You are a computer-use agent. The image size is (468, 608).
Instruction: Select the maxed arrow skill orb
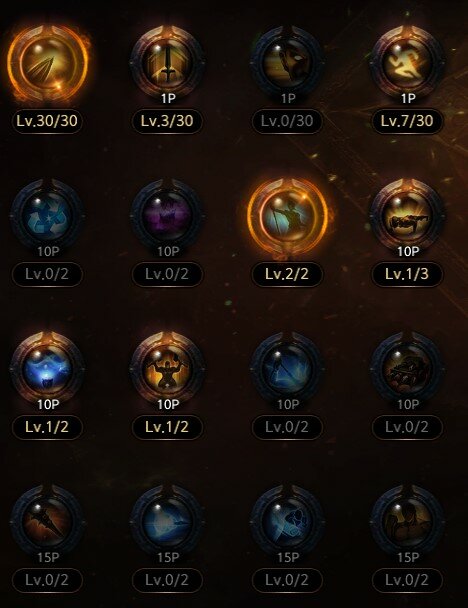coord(47,64)
